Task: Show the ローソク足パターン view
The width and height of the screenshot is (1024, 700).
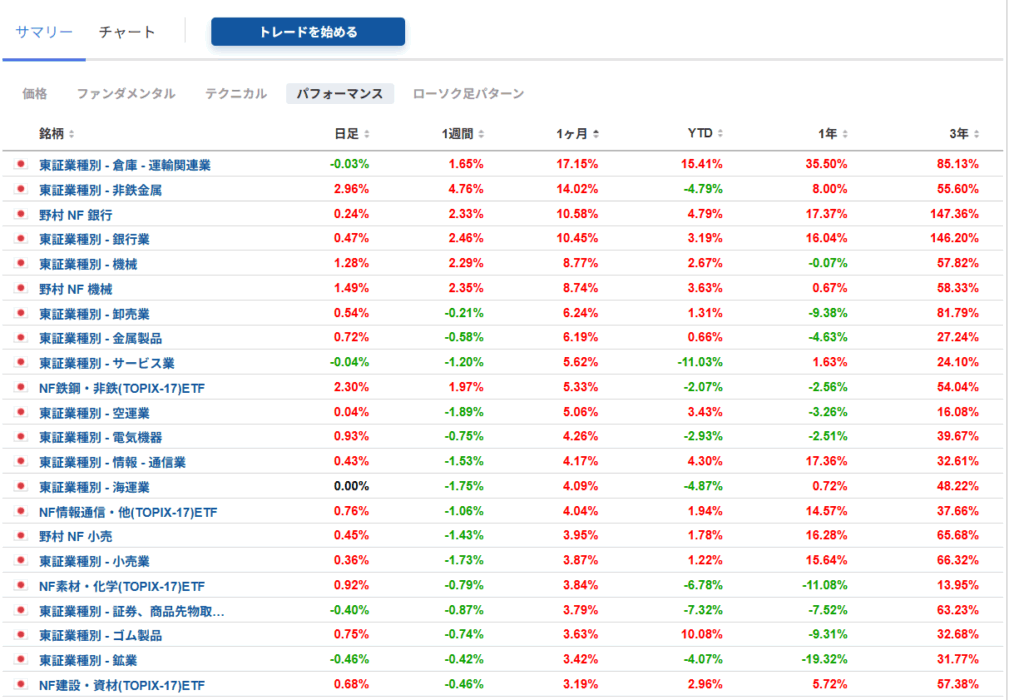Action: pos(468,94)
